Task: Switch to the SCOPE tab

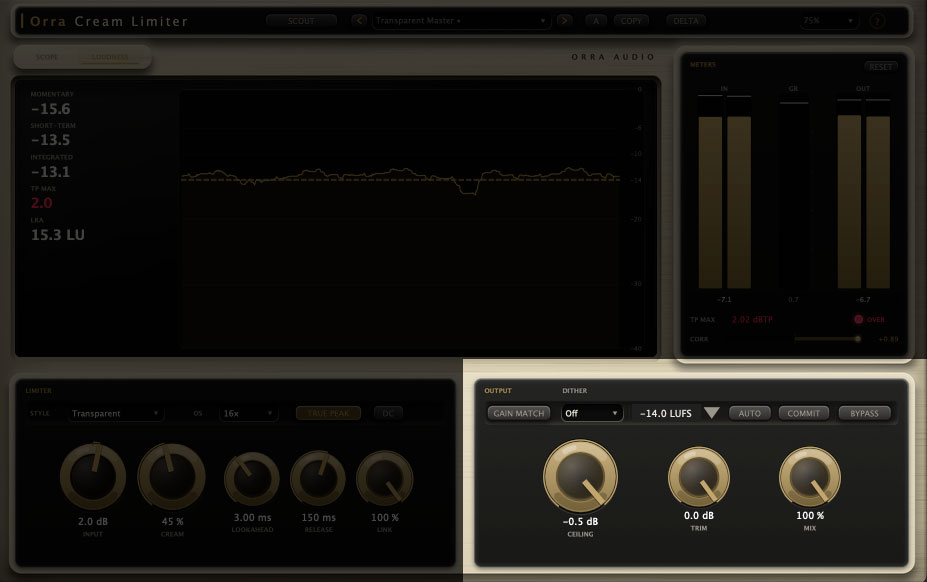Action: click(x=47, y=57)
